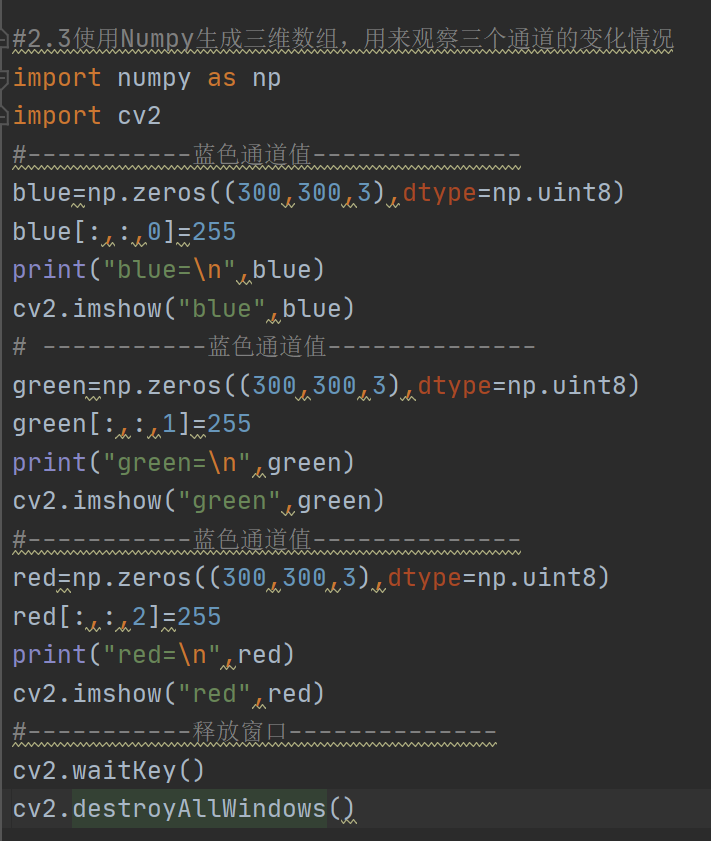Click "numpy" in the import statement
Image resolution: width=711 pixels, height=841 pixels.
[154, 78]
